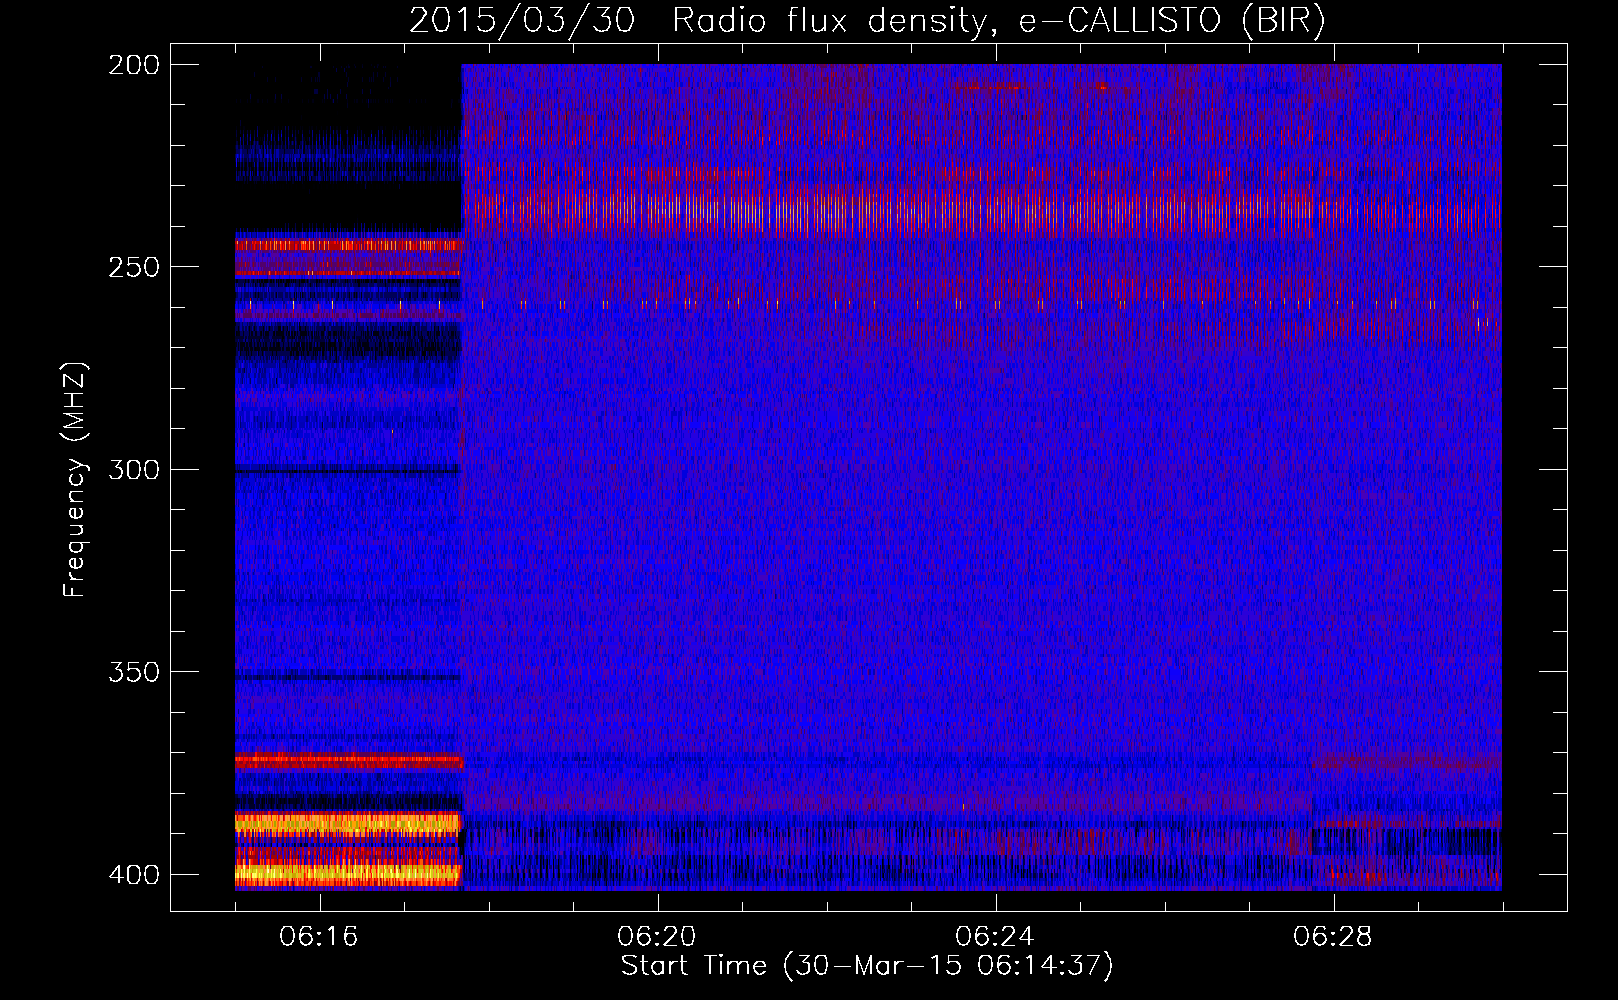Click the 06:16 time tick label
The image size is (1618, 1000).
(x=319, y=937)
